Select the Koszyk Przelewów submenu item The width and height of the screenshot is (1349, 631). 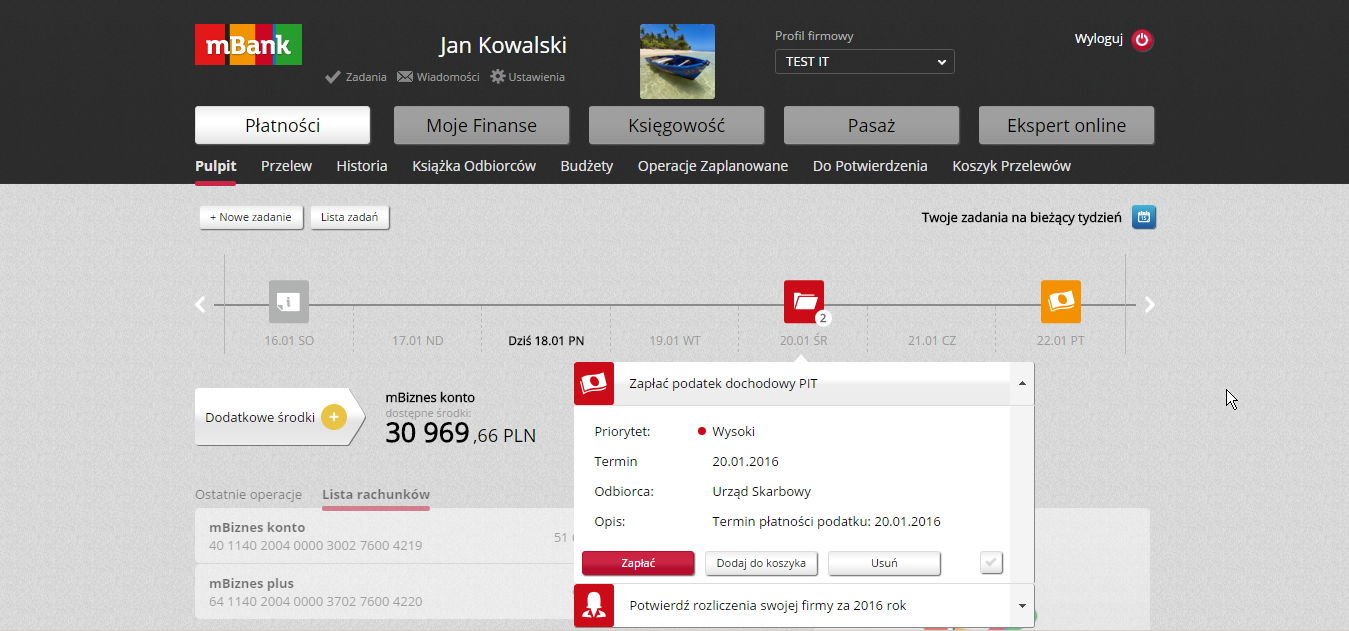1012,166
